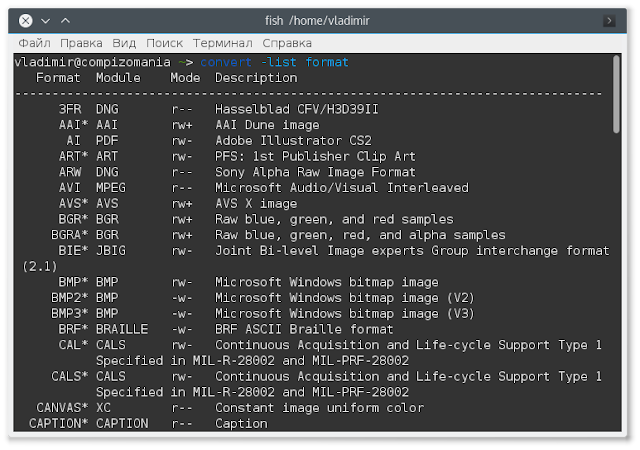Click the prompt vladimir@compizomania text
This screenshot has width=640, height=450.
coord(92,62)
